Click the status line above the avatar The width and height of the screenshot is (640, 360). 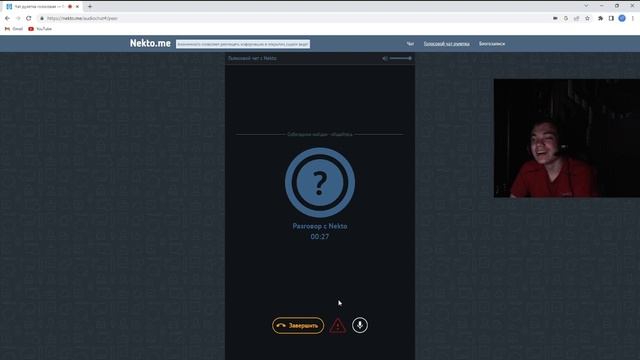tap(320, 134)
